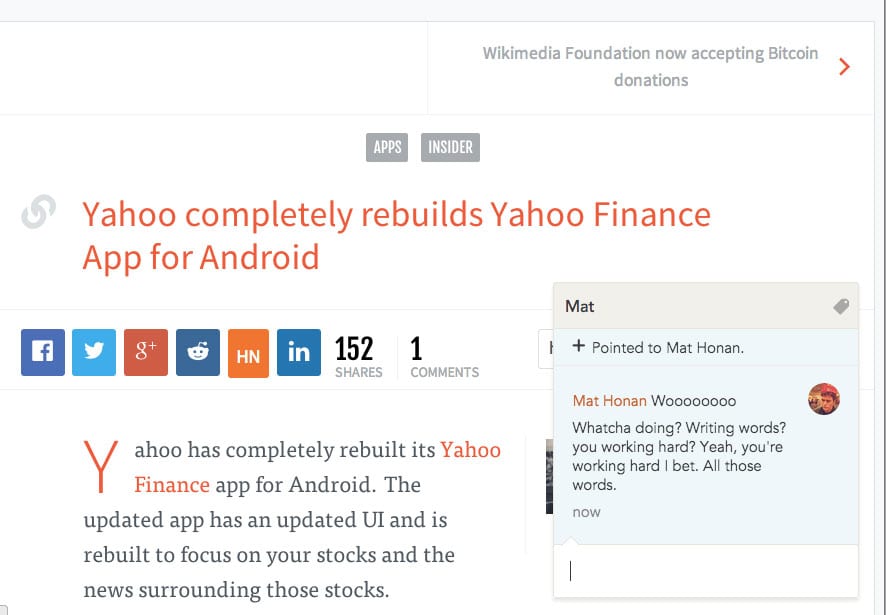The width and height of the screenshot is (886, 615).
Task: Submit to Hacker News HN icon
Action: (248, 353)
